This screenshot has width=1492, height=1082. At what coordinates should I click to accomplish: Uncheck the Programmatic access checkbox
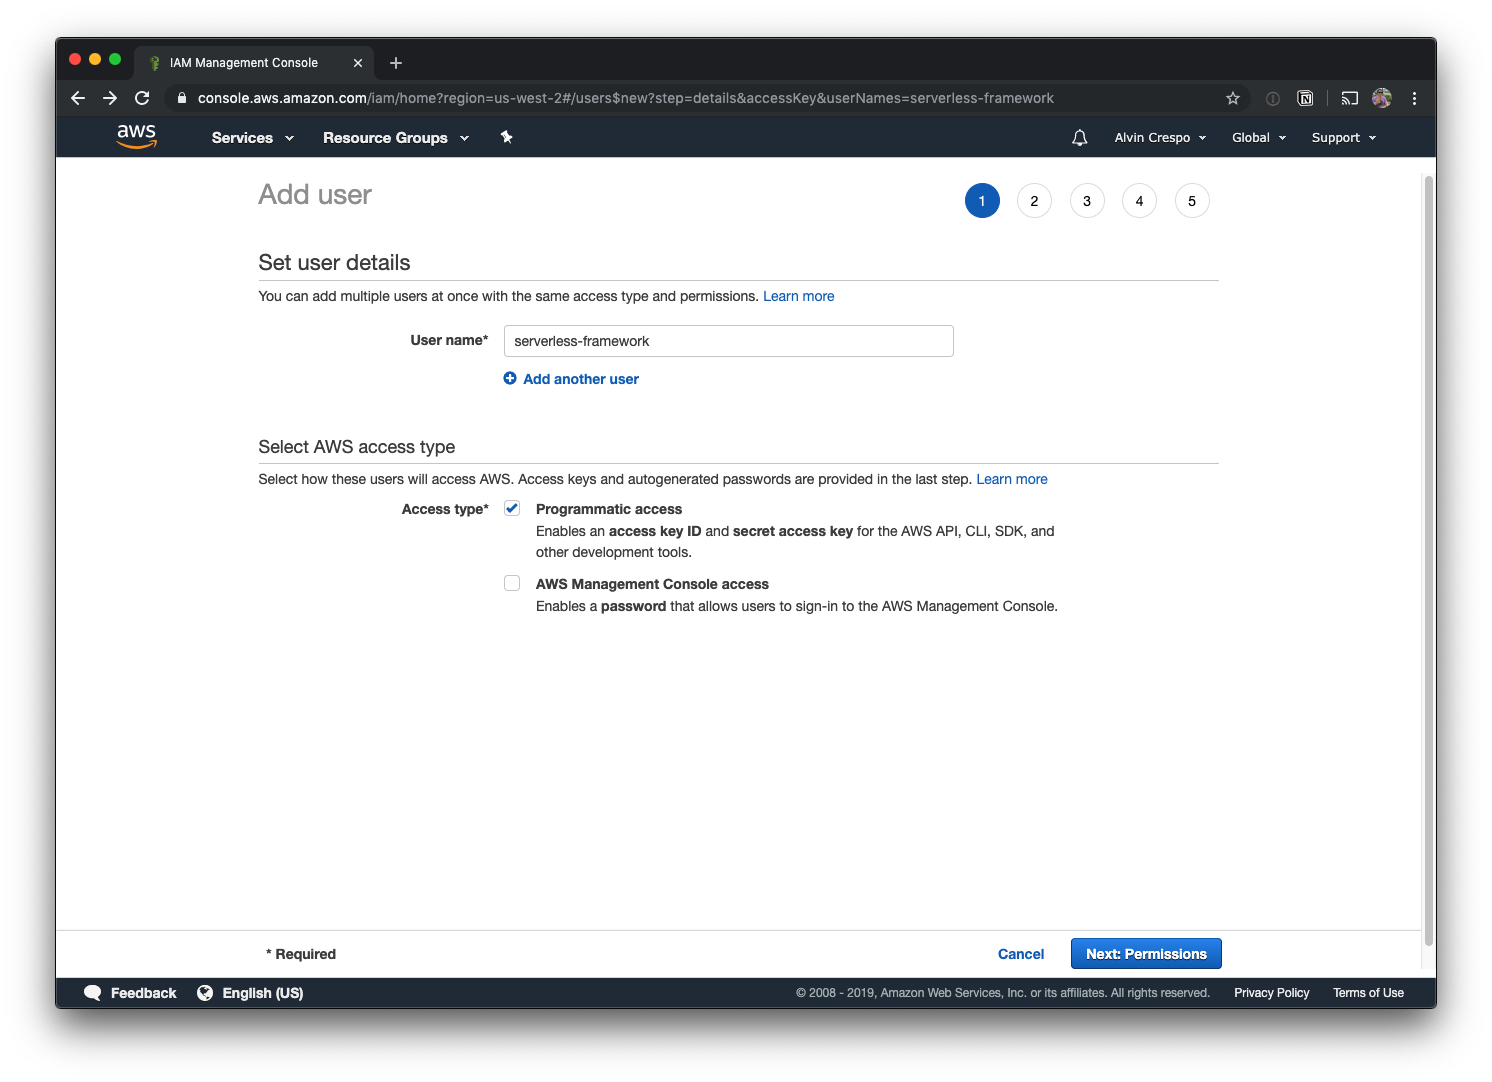[512, 508]
